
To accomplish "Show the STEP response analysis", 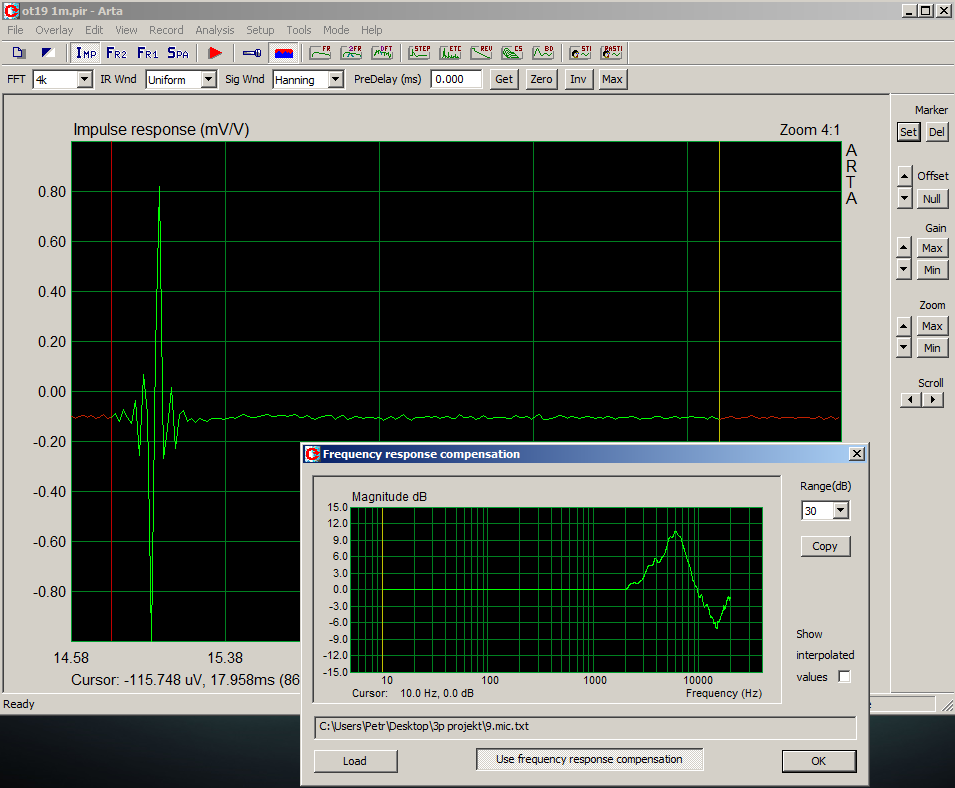I will click(x=419, y=53).
